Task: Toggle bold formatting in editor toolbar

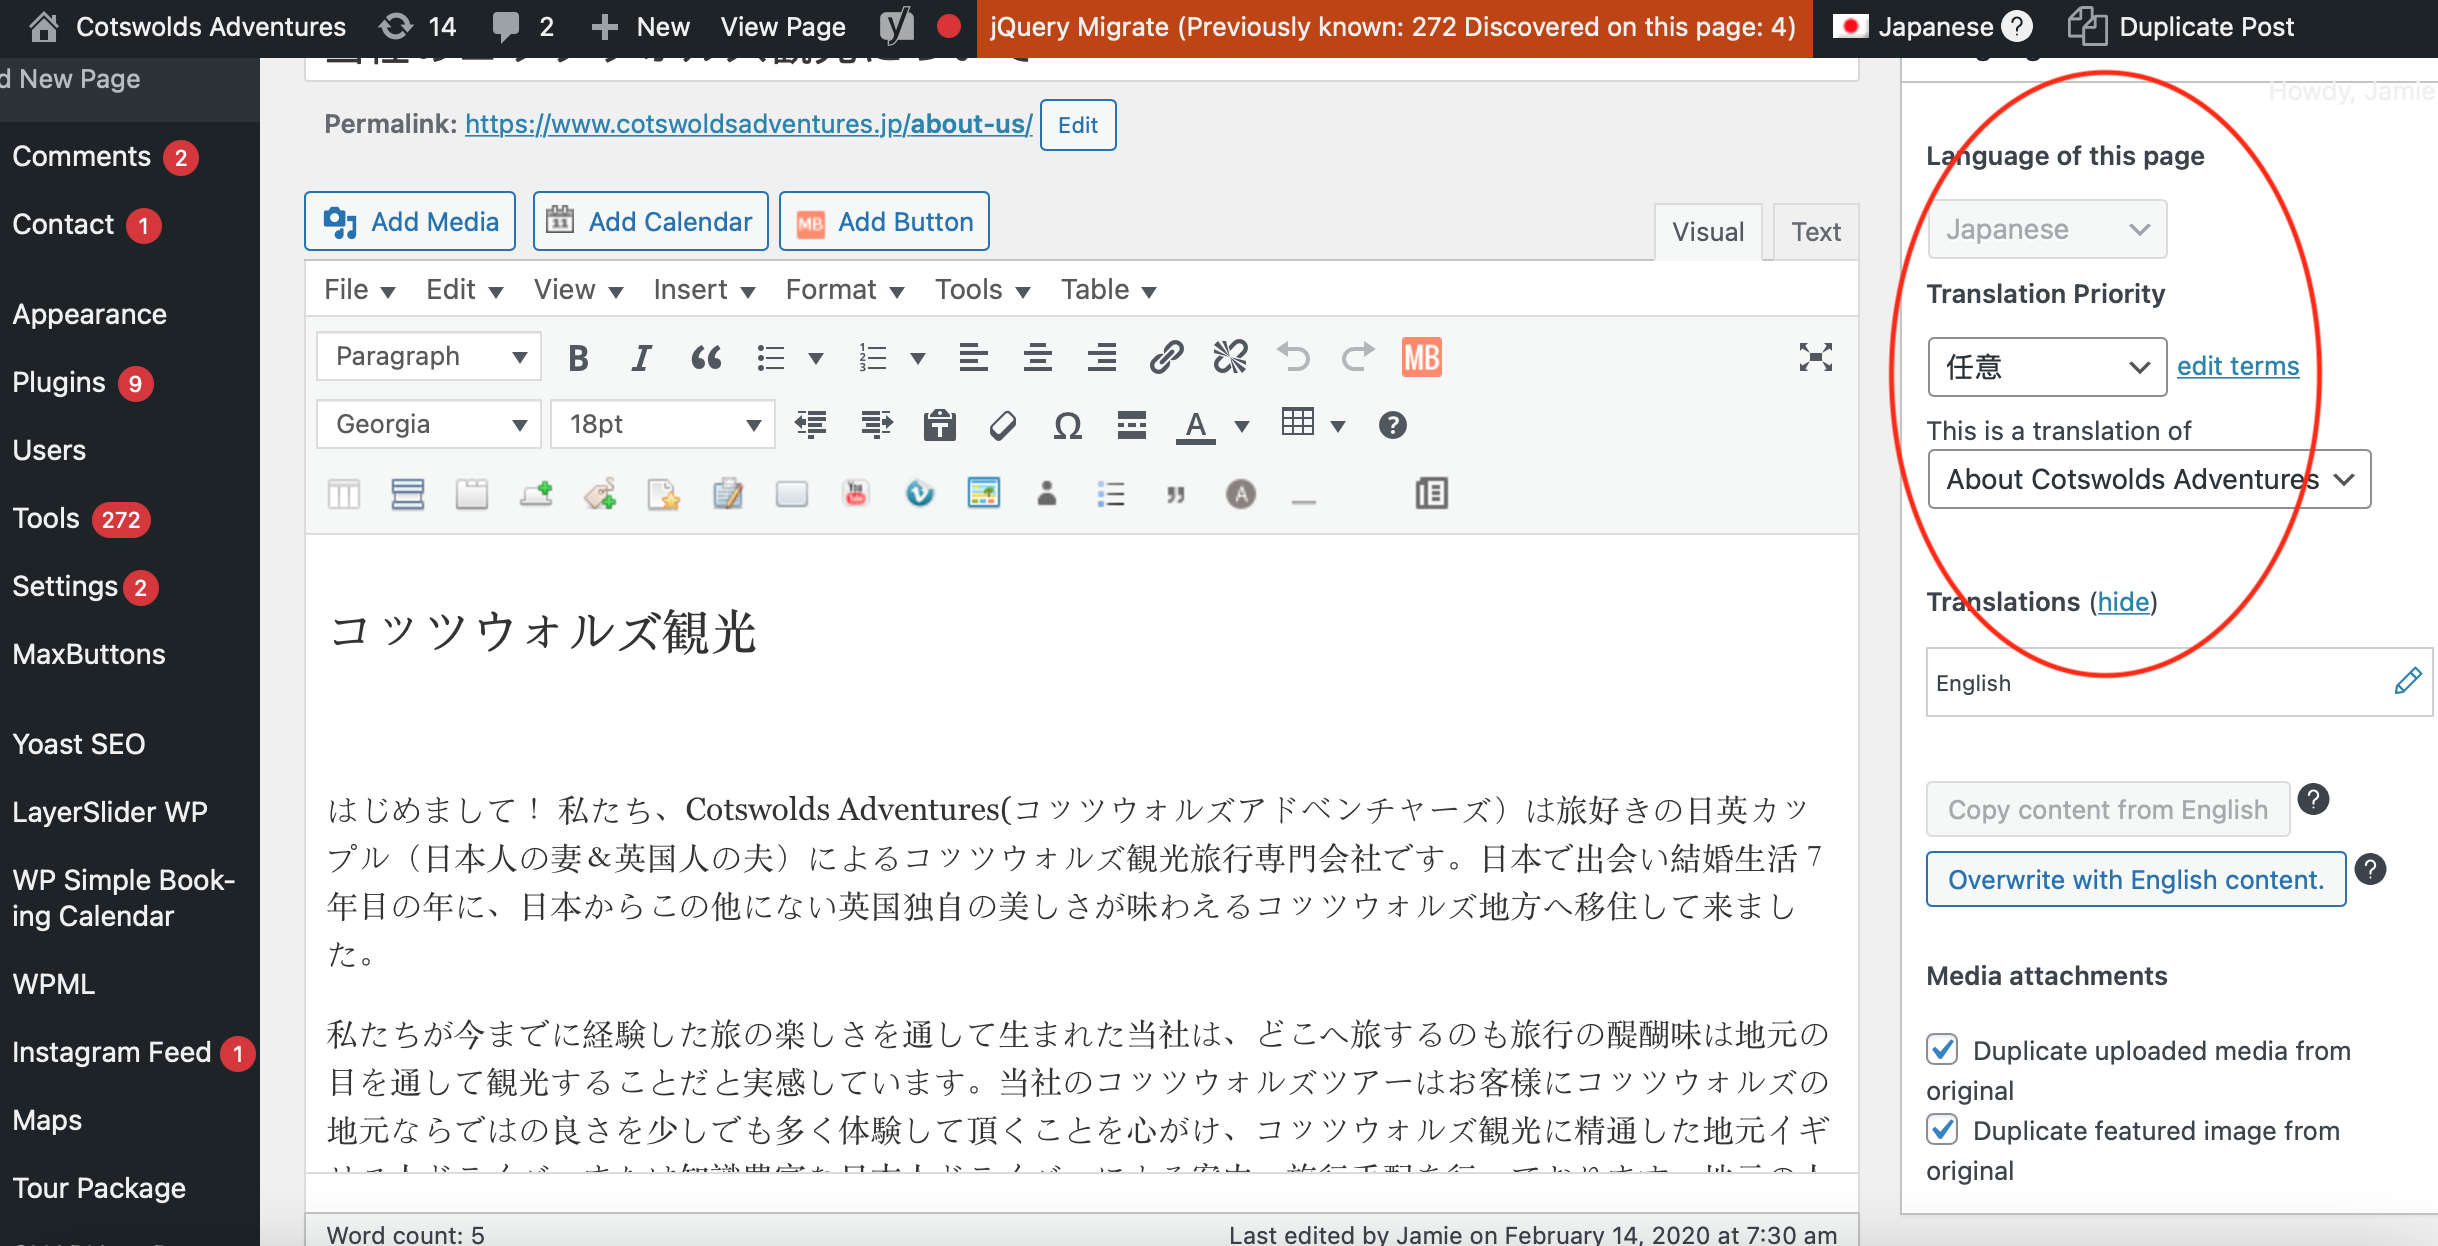Action: click(x=578, y=357)
